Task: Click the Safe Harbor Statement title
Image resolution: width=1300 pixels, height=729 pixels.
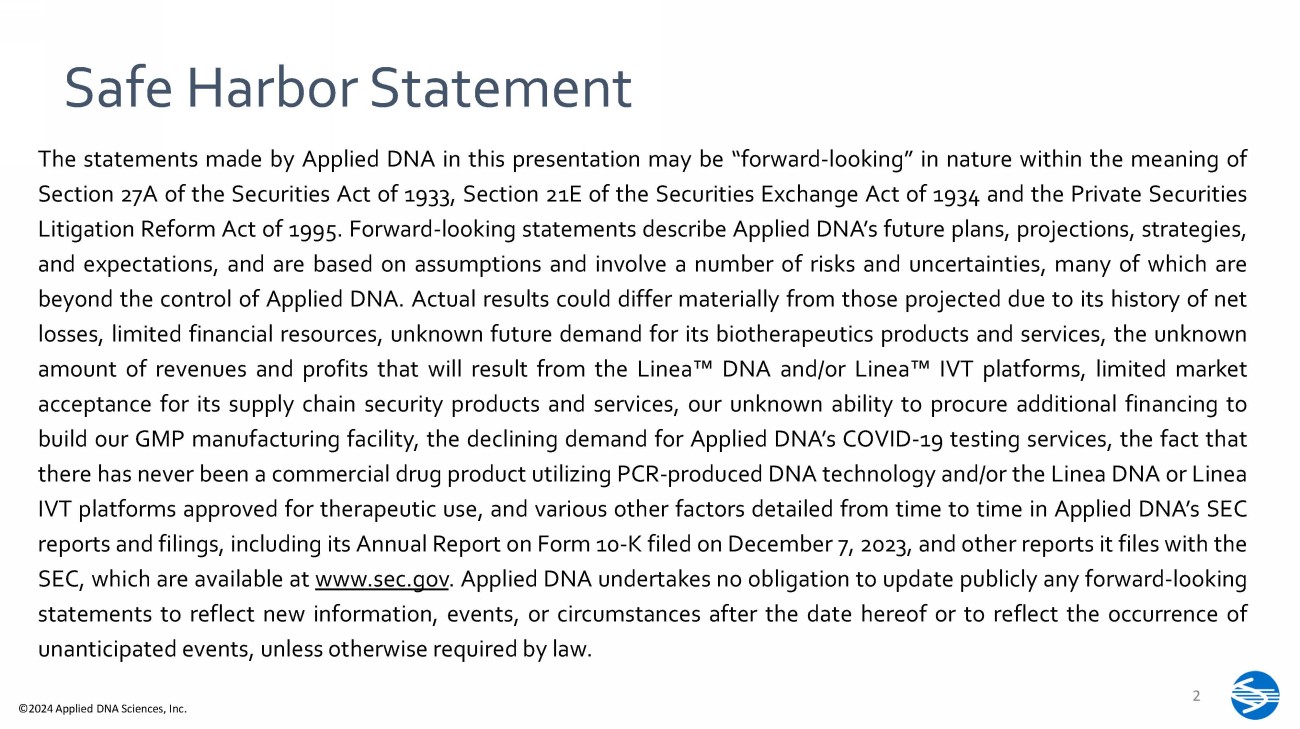Action: tap(348, 88)
